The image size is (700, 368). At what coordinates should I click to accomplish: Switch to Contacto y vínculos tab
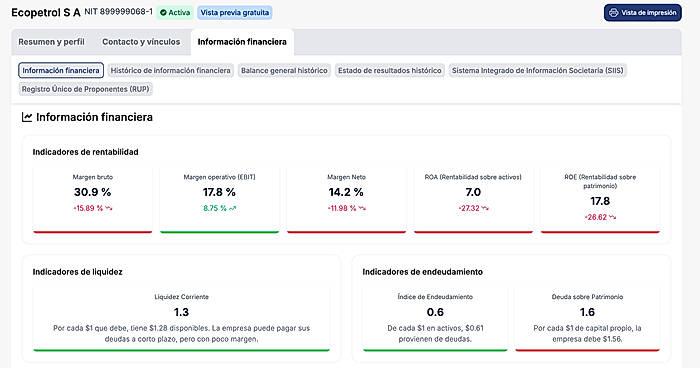141,42
